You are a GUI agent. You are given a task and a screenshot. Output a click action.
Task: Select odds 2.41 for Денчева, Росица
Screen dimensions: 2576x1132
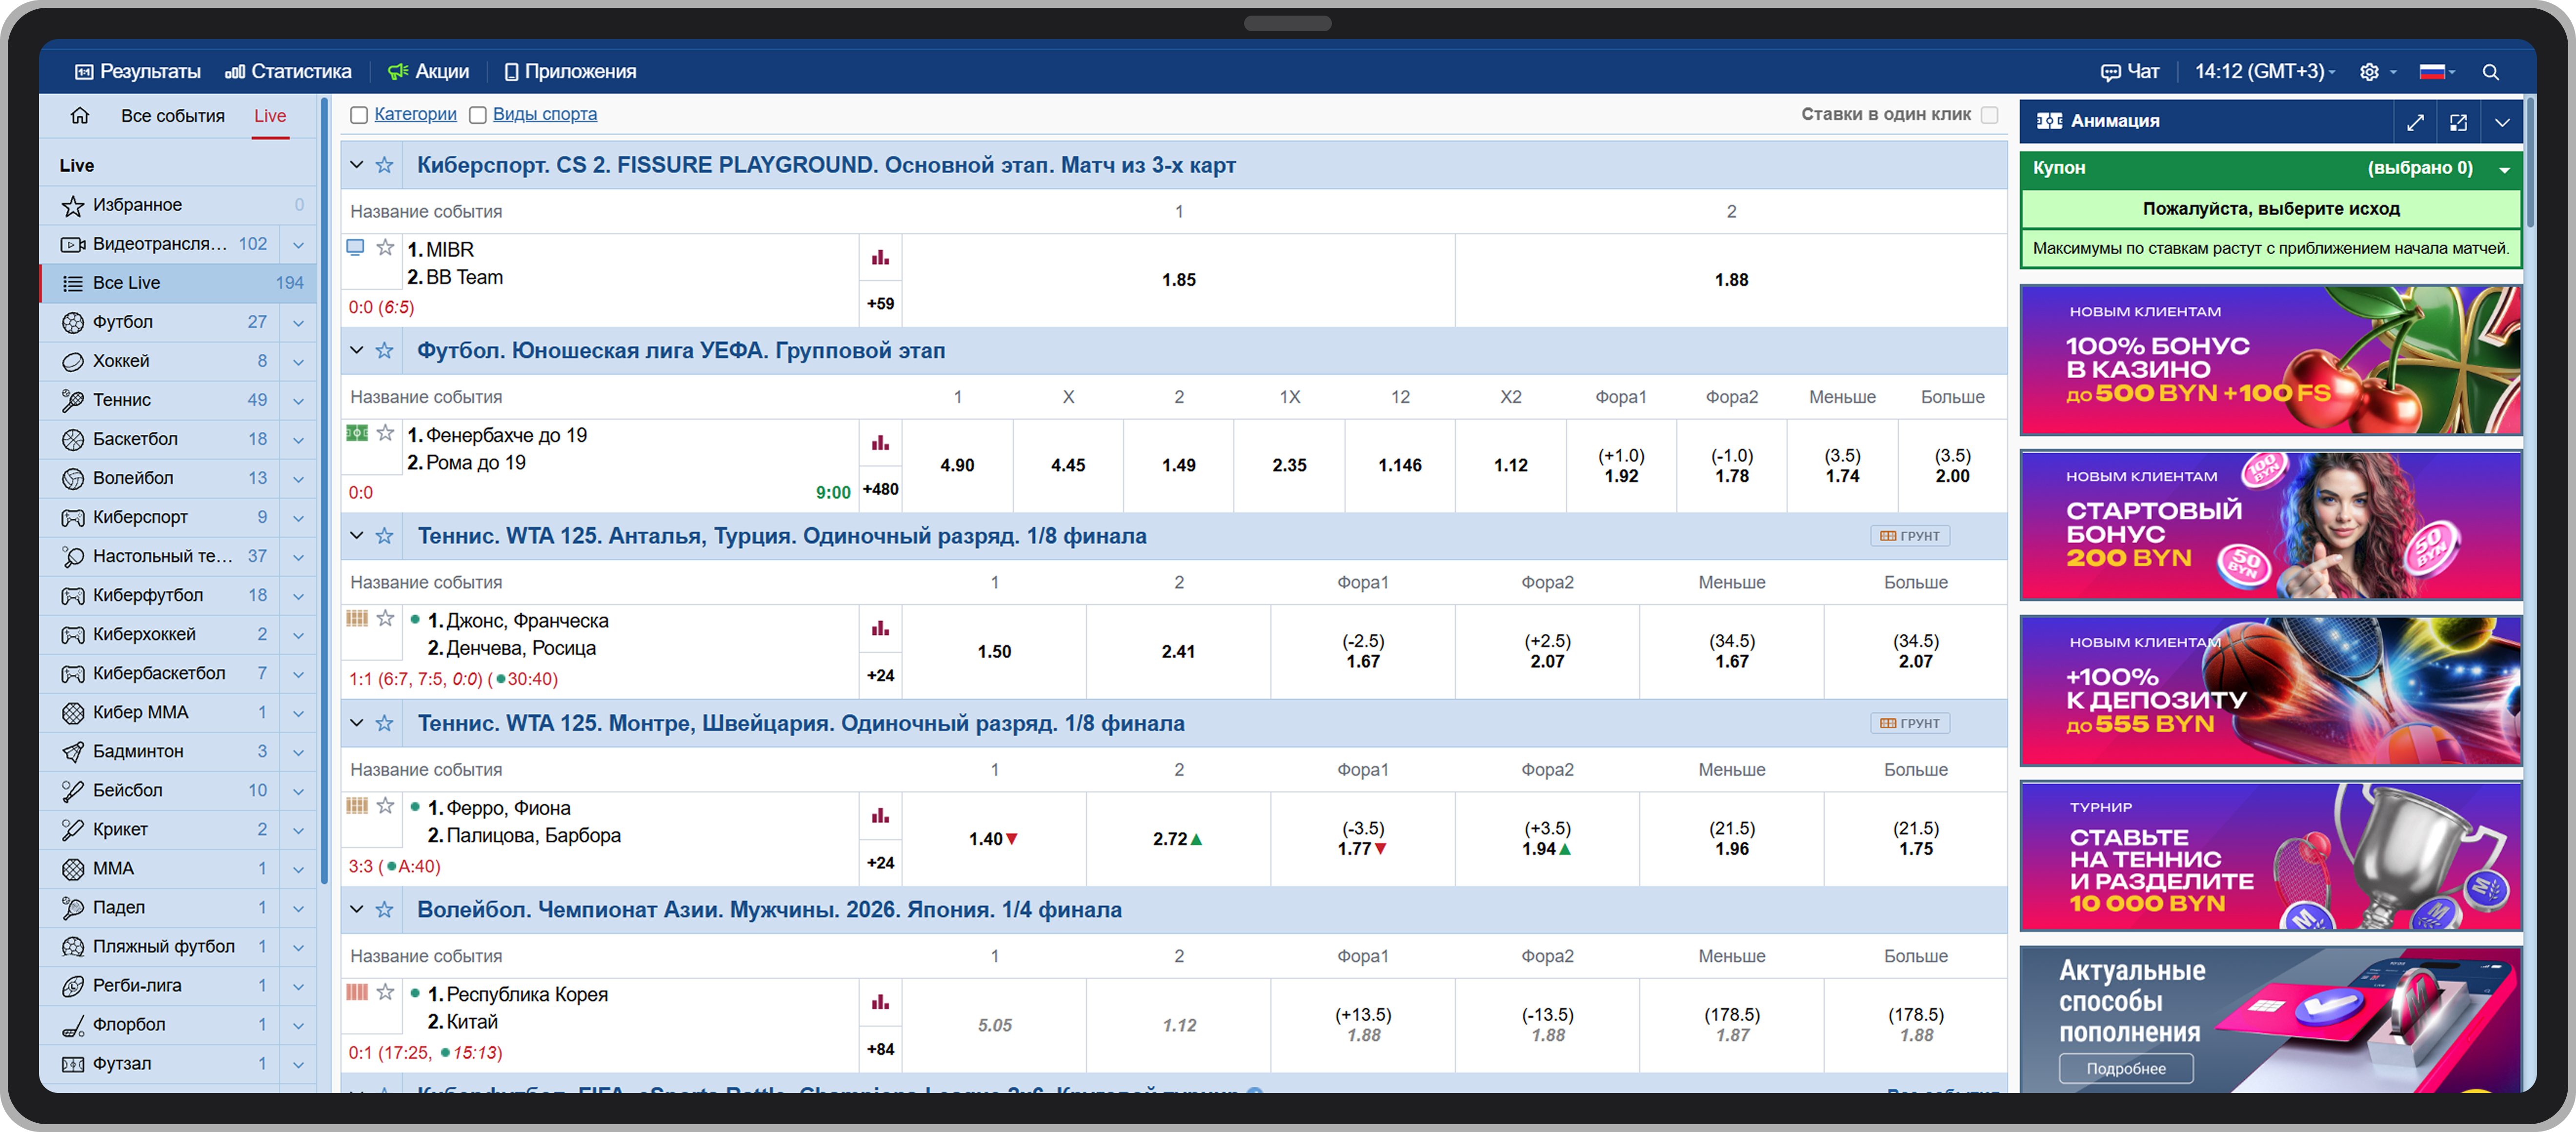(x=1179, y=651)
